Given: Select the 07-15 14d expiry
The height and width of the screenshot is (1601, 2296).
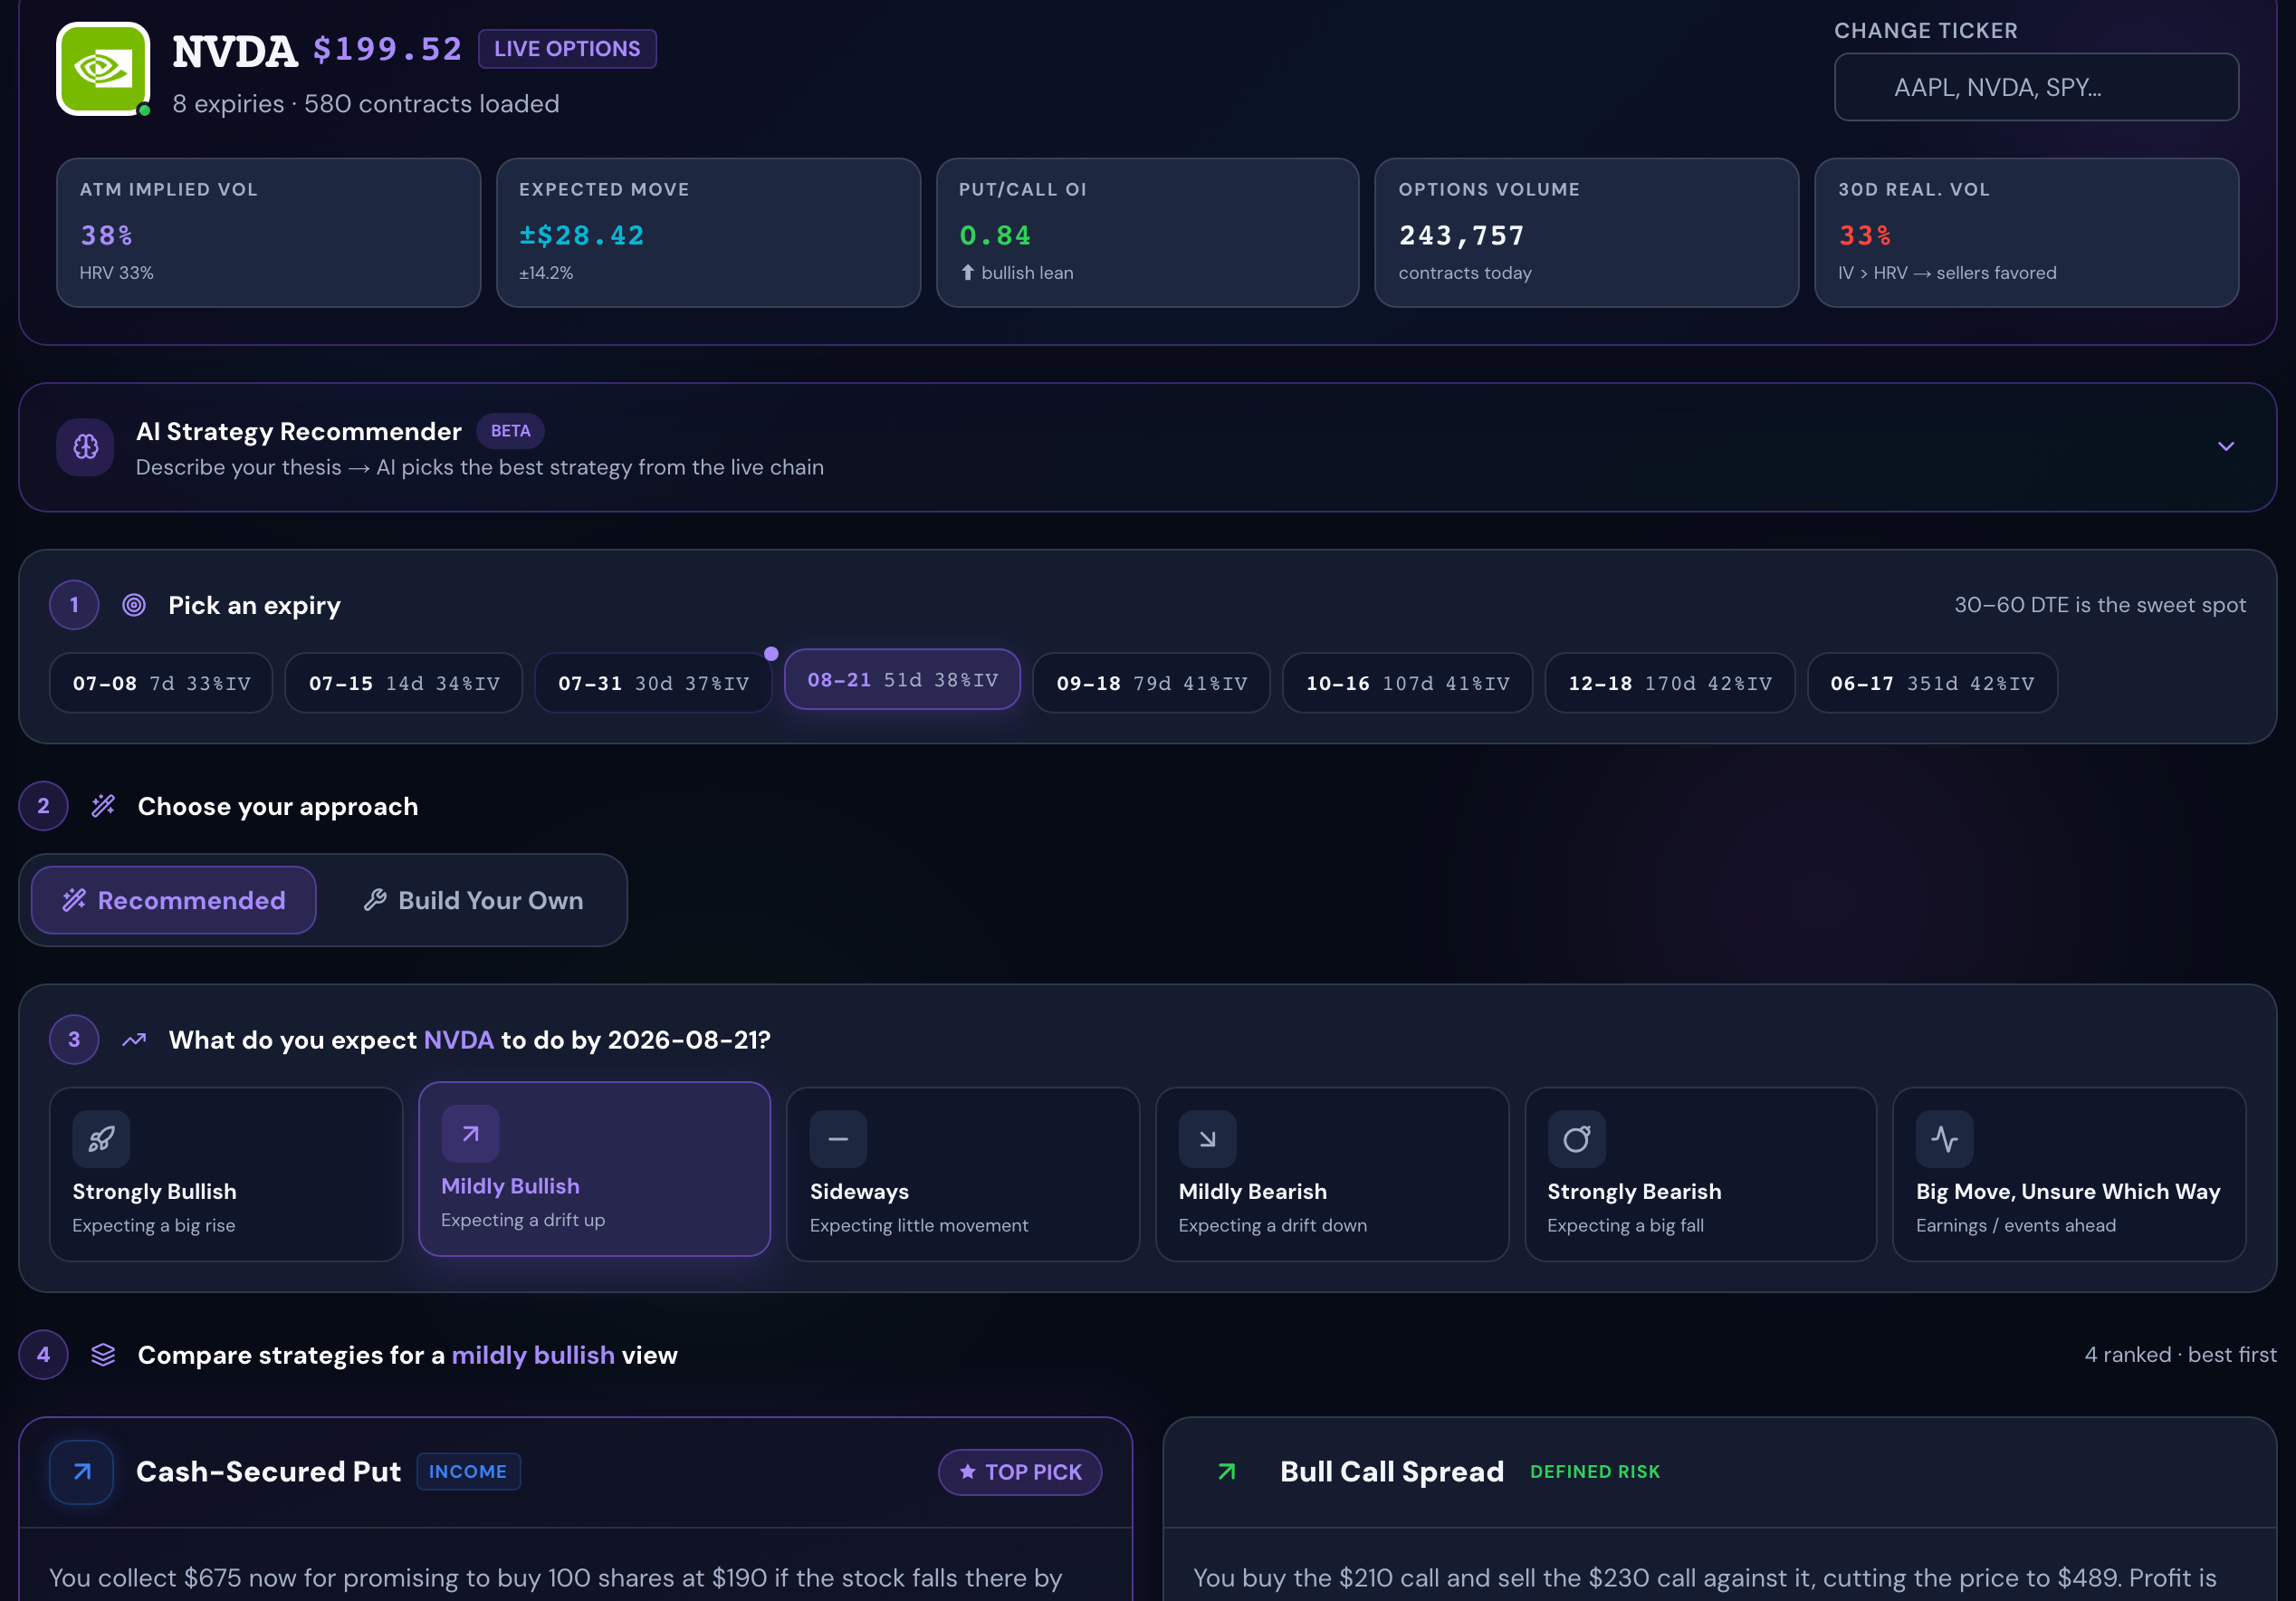Looking at the screenshot, I should pos(403,683).
